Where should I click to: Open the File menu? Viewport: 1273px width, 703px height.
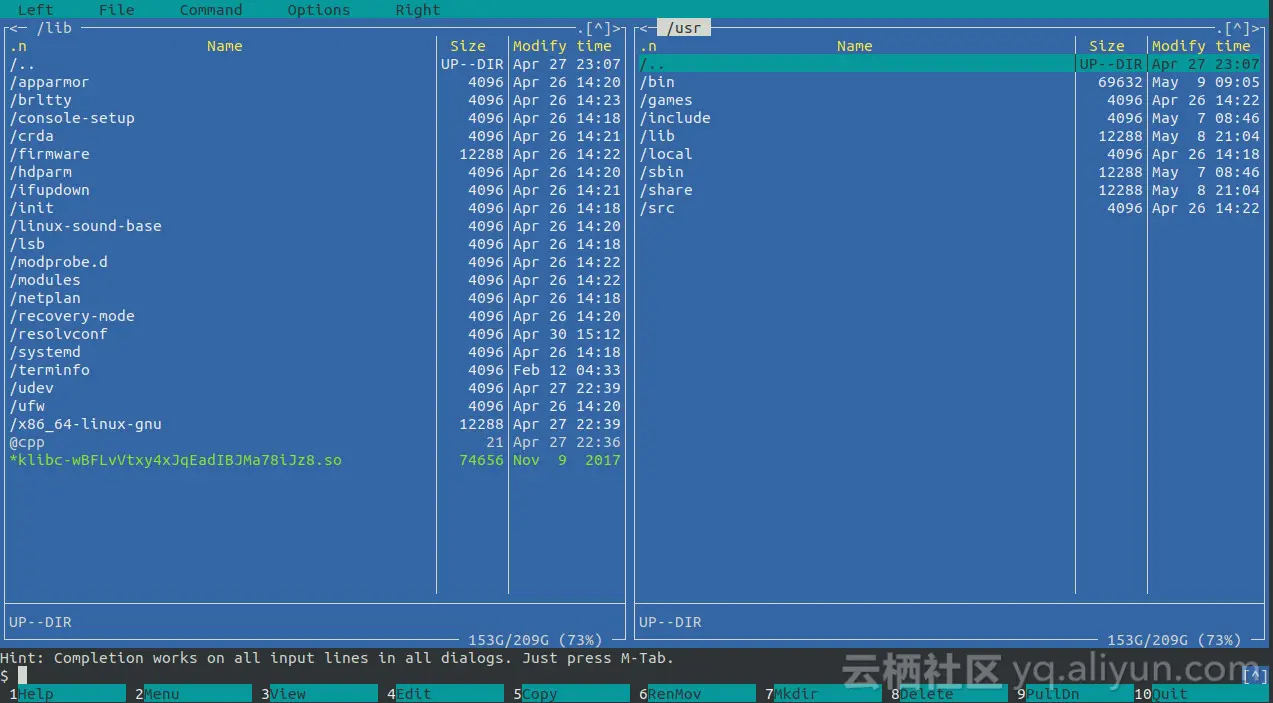[117, 10]
